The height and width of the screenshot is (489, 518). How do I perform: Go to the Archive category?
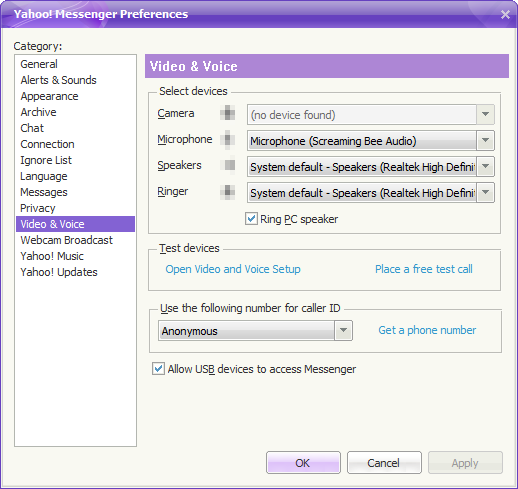(75, 112)
